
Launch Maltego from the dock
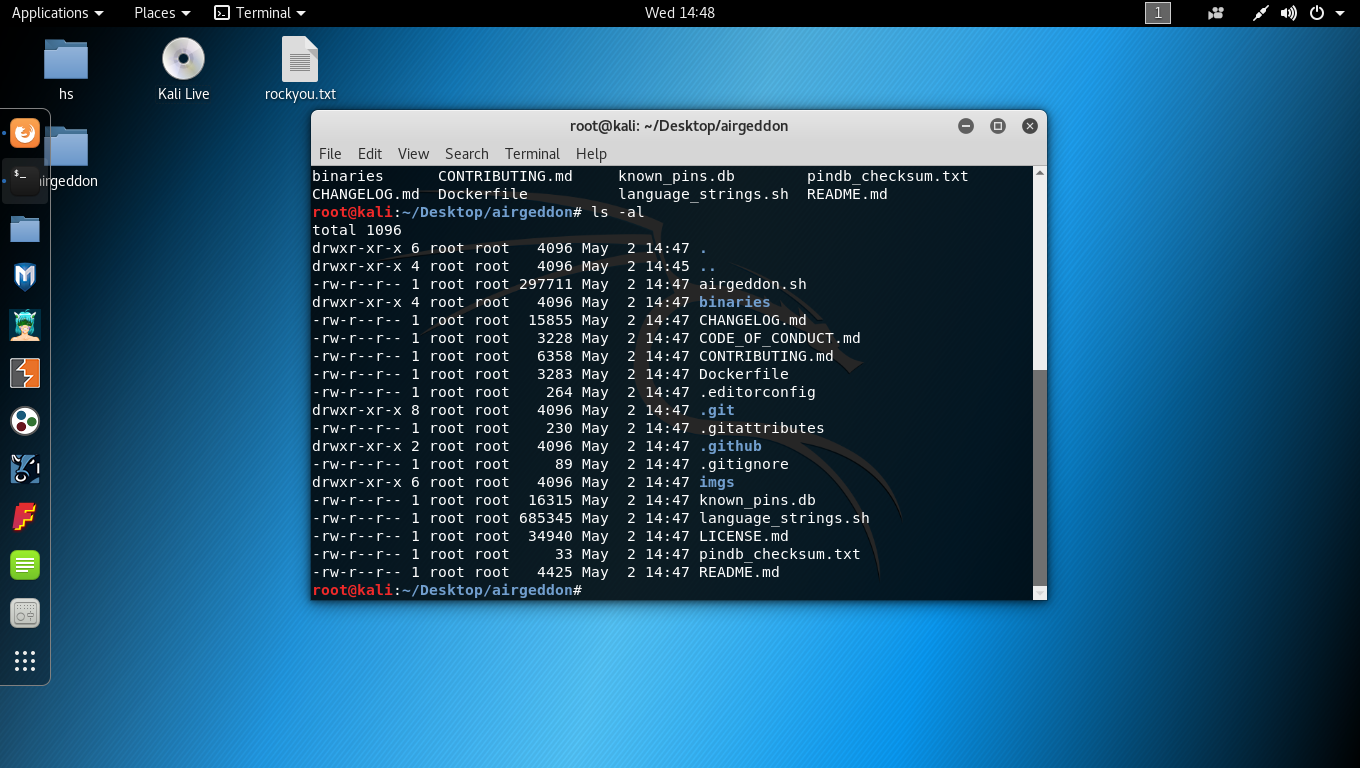pyautogui.click(x=25, y=421)
